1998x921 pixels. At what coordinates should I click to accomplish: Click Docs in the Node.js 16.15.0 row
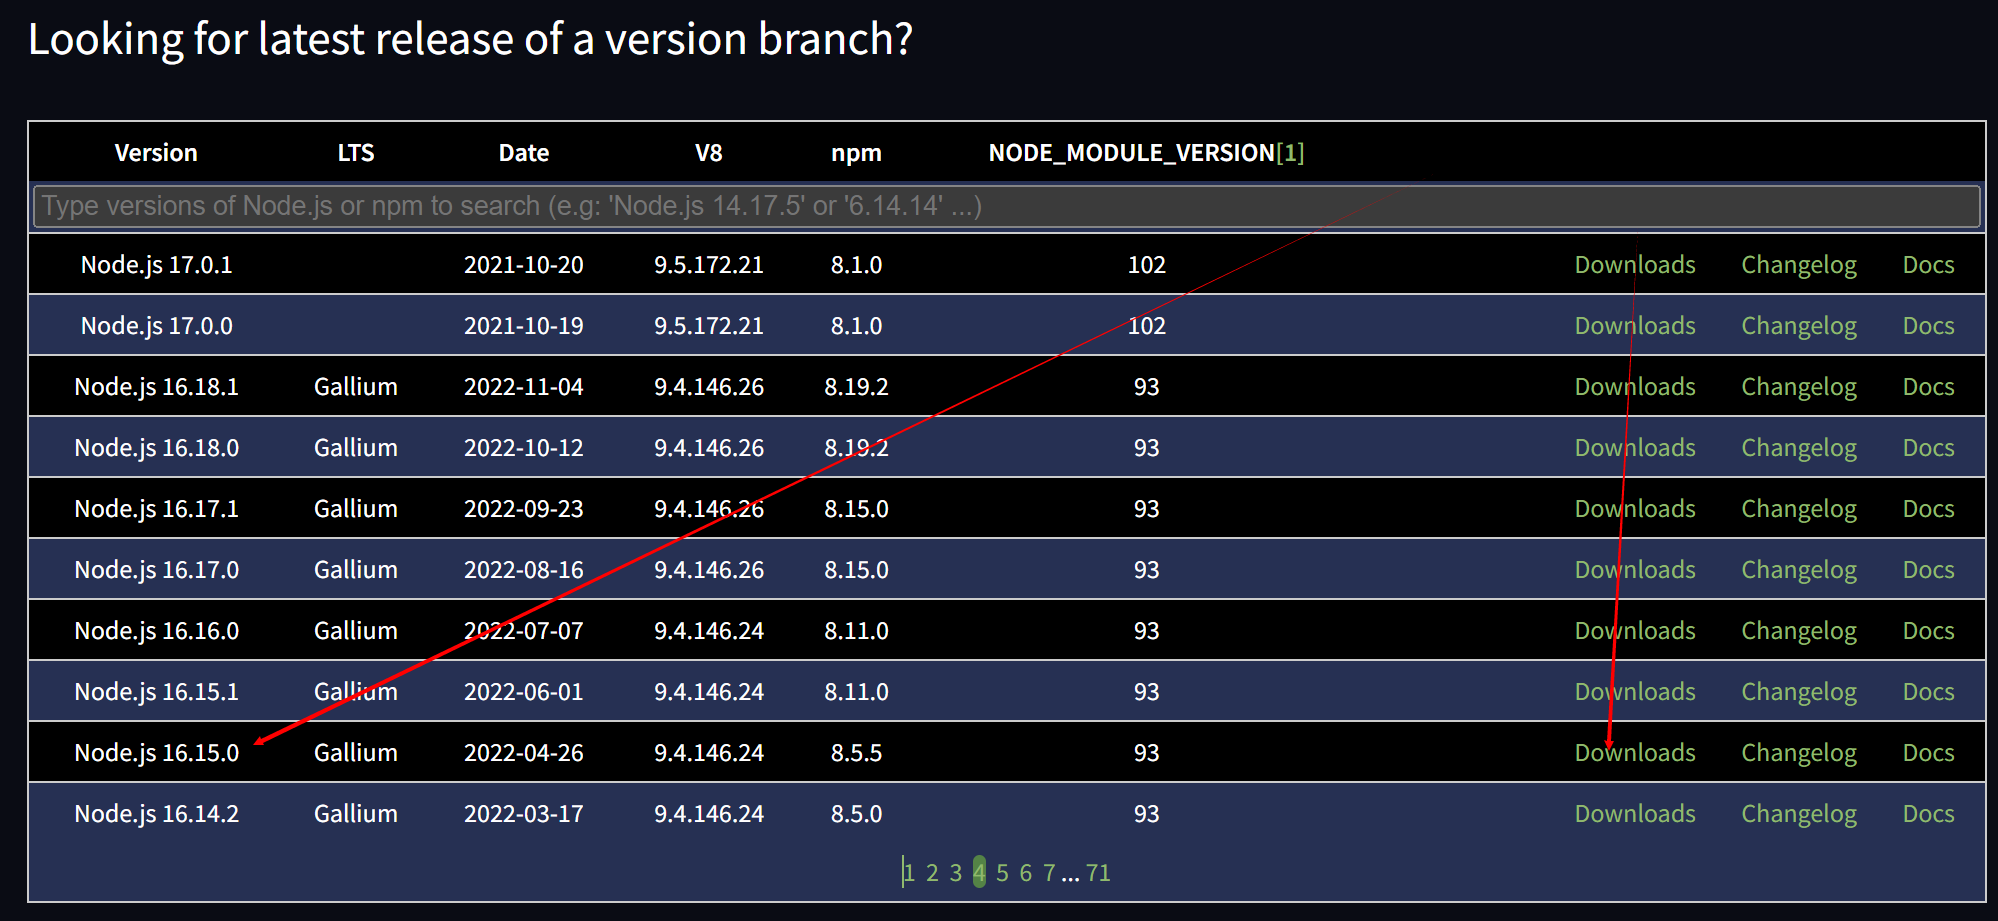1928,753
